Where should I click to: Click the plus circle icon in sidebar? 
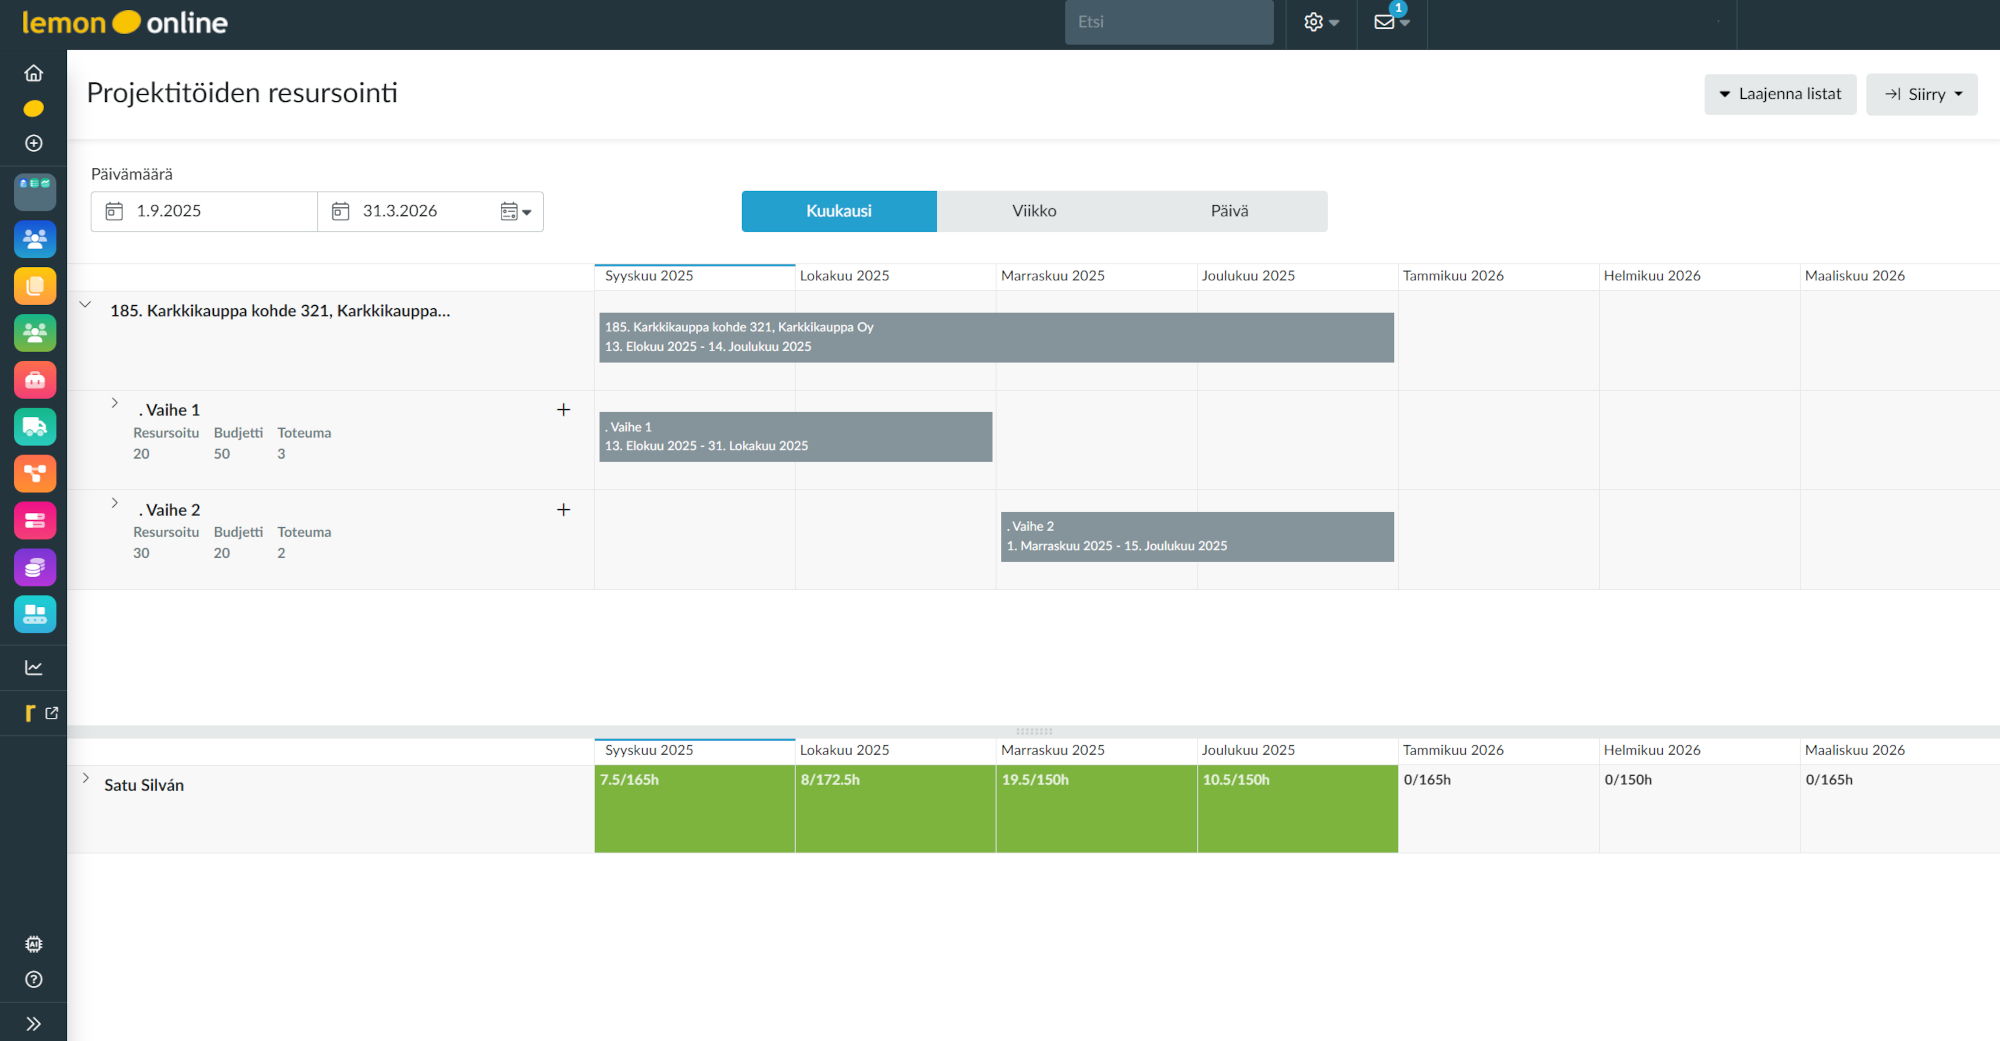[34, 143]
